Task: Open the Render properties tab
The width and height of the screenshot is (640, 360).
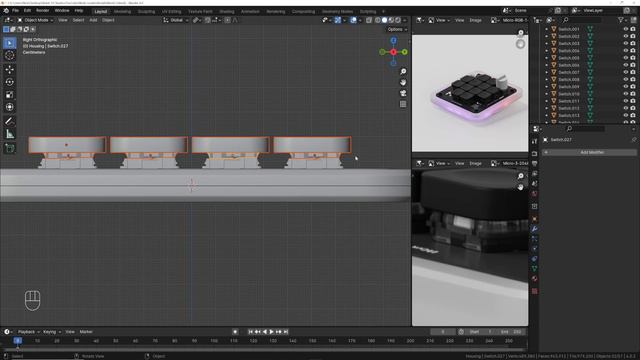Action: click(x=535, y=154)
